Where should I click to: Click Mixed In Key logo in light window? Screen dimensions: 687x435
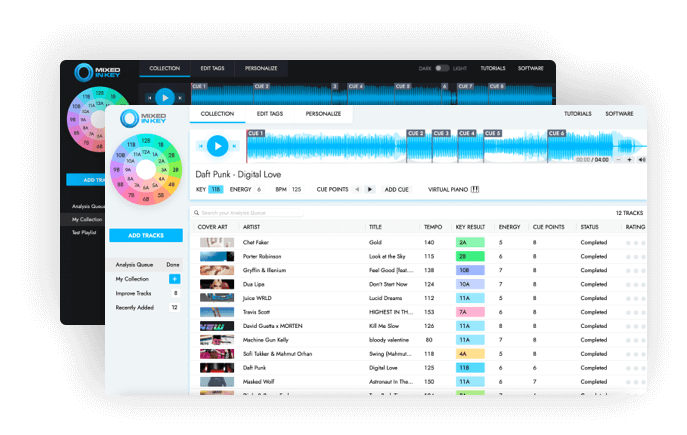[143, 118]
